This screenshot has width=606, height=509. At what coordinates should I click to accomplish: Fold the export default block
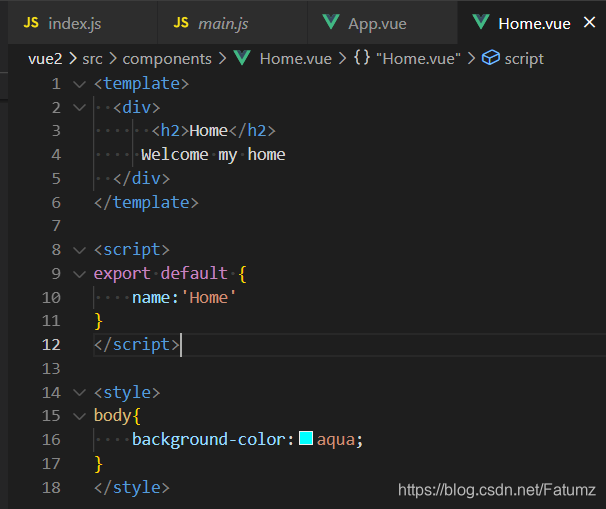pos(80,274)
